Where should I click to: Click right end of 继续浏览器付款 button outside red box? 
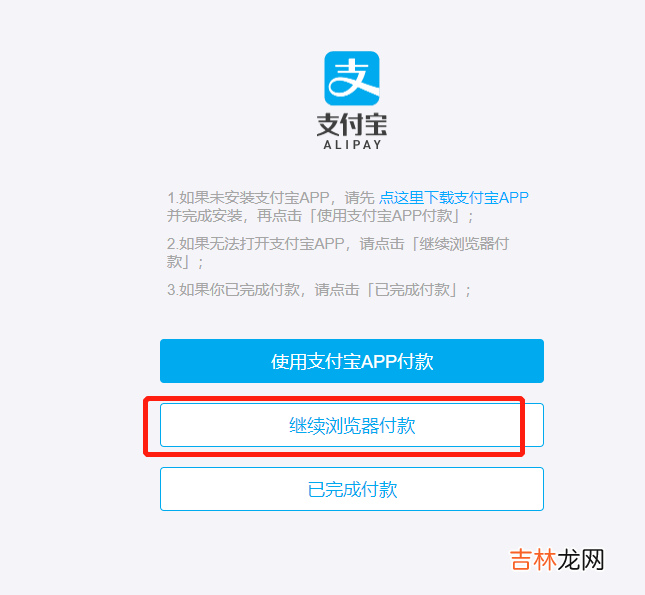pyautogui.click(x=534, y=425)
